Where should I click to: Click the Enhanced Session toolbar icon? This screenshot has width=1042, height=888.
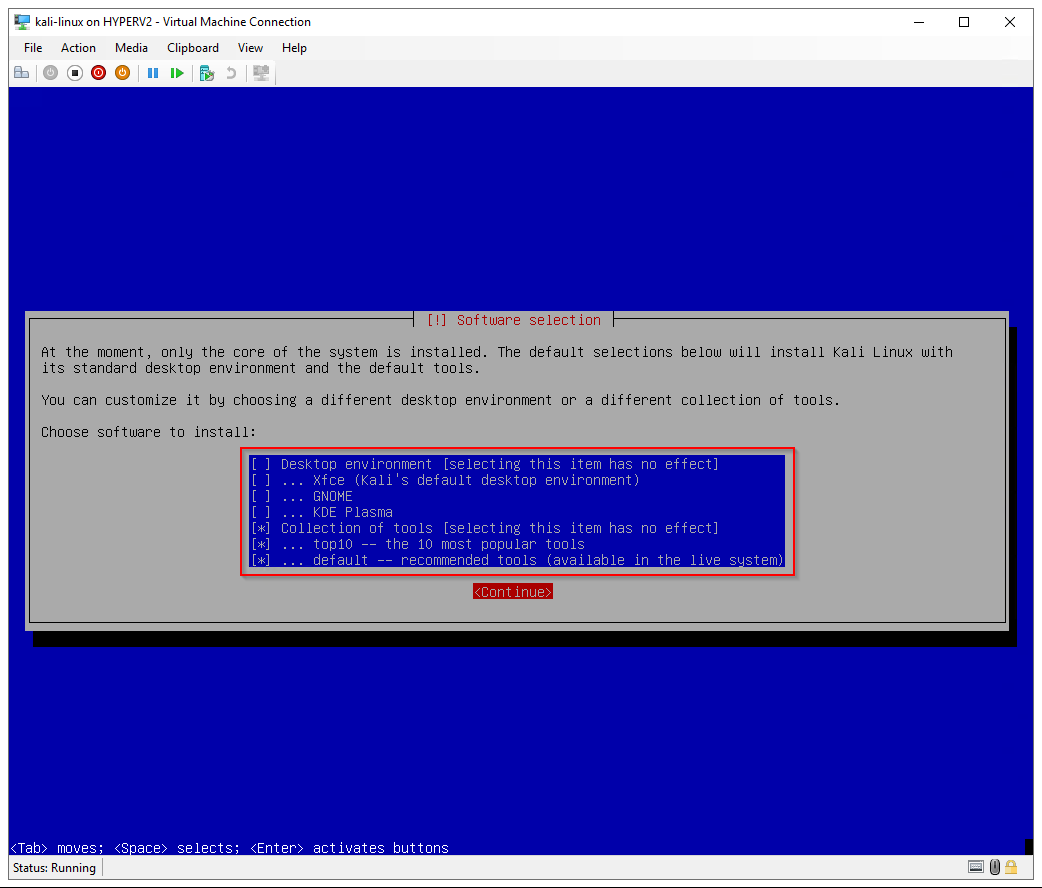(261, 73)
